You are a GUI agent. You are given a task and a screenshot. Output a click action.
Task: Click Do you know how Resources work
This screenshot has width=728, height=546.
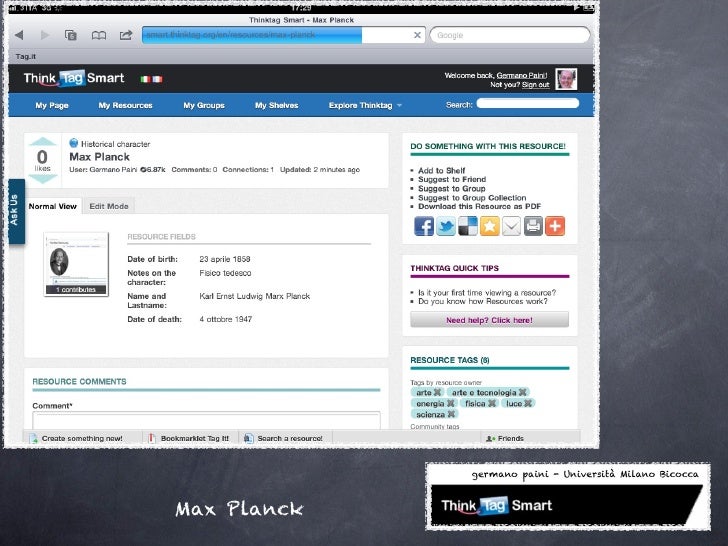[483, 301]
